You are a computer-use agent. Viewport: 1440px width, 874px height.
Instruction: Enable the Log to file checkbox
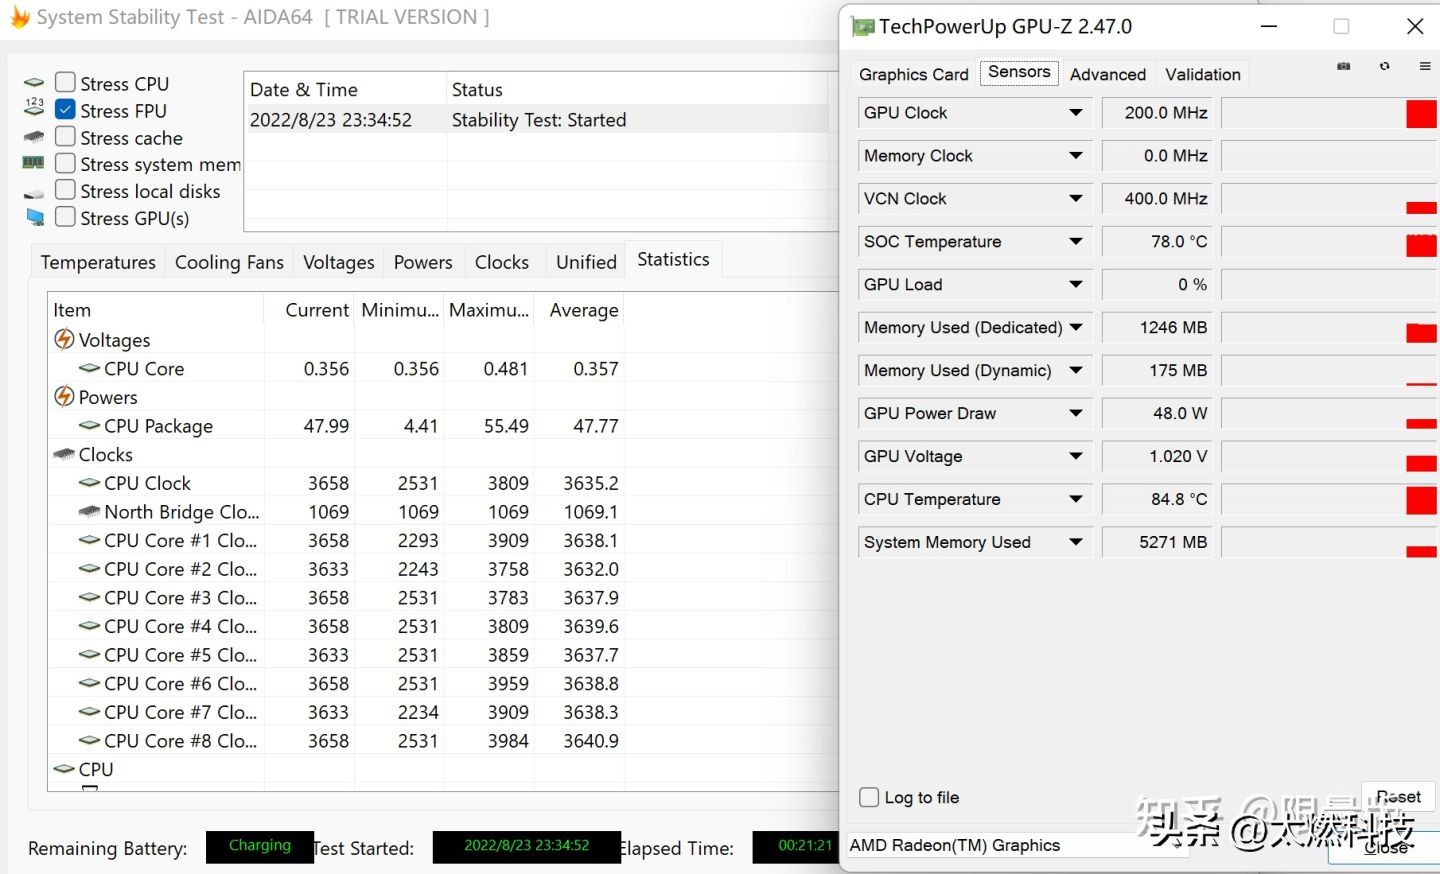(869, 797)
